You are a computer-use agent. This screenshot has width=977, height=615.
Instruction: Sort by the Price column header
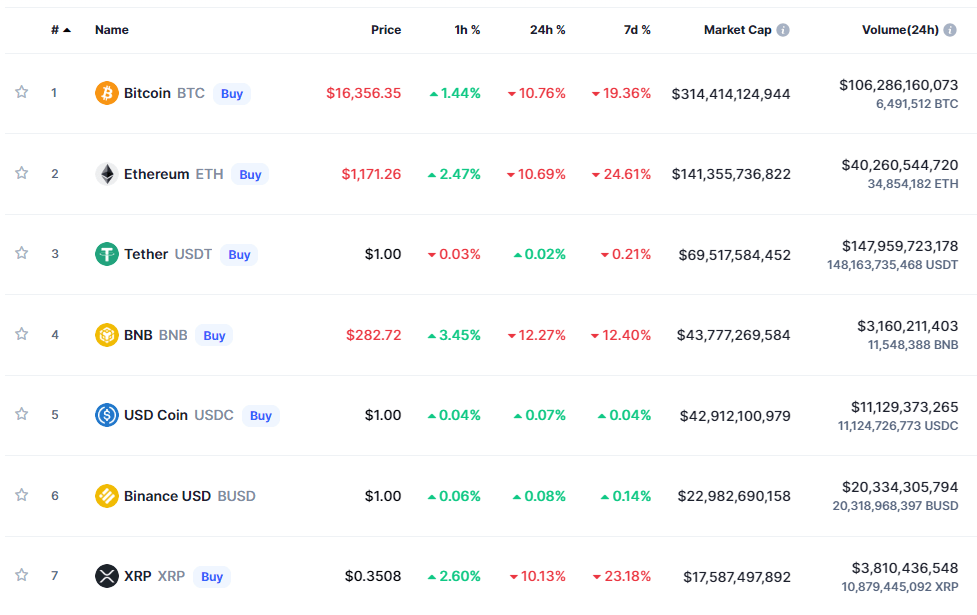click(x=386, y=30)
